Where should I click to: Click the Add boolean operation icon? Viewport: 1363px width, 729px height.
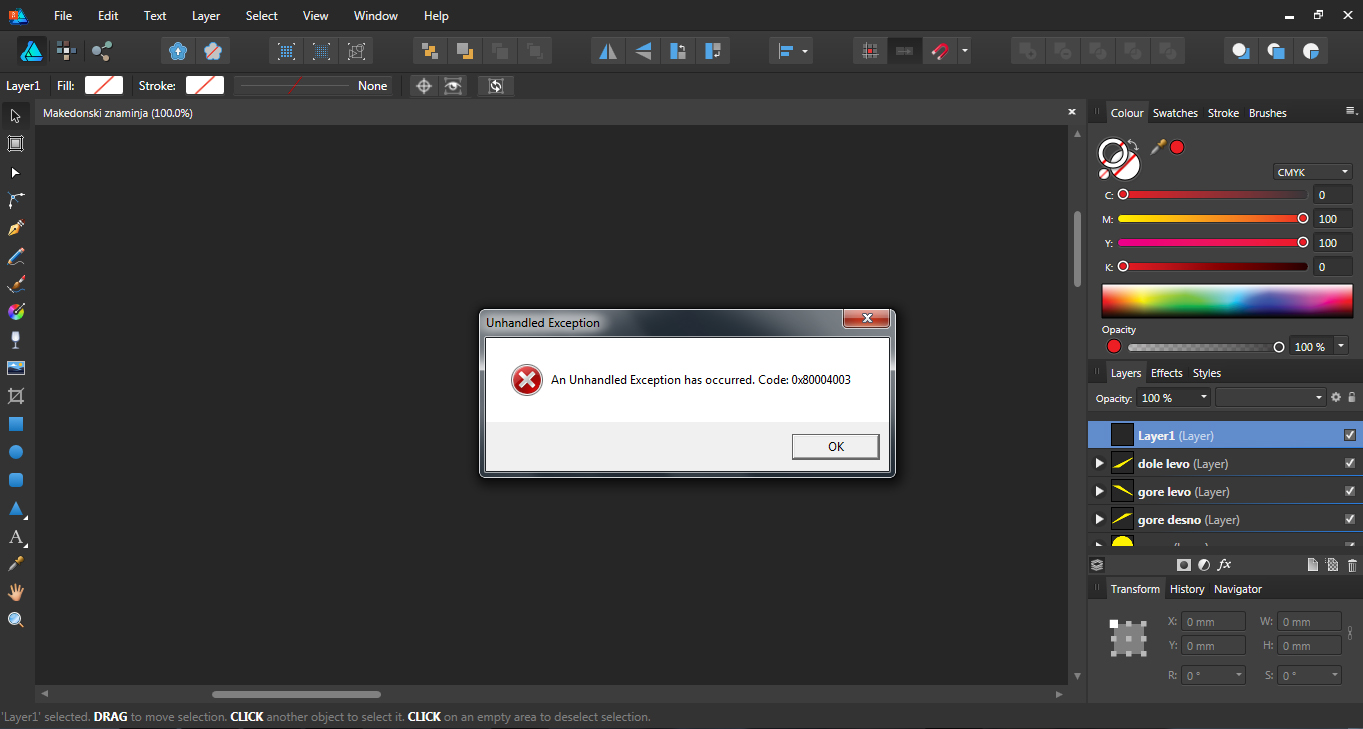pos(1027,51)
